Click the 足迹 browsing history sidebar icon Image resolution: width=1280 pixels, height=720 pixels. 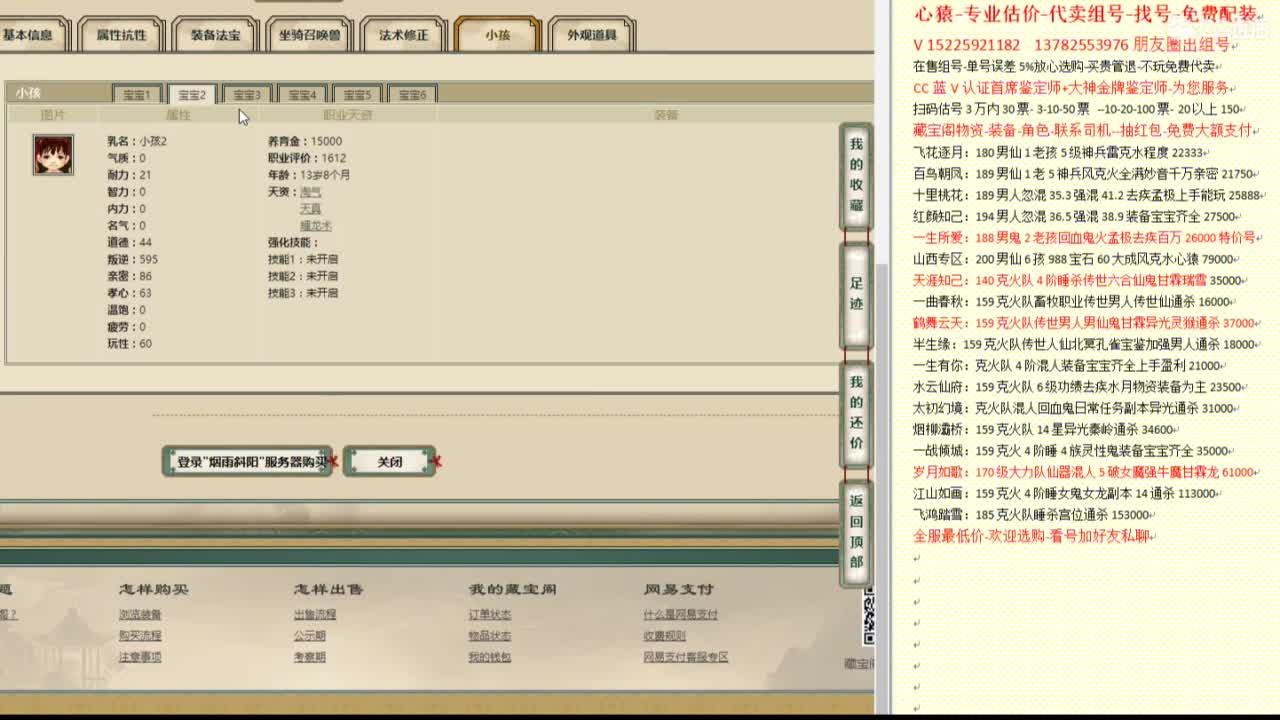pos(855,295)
